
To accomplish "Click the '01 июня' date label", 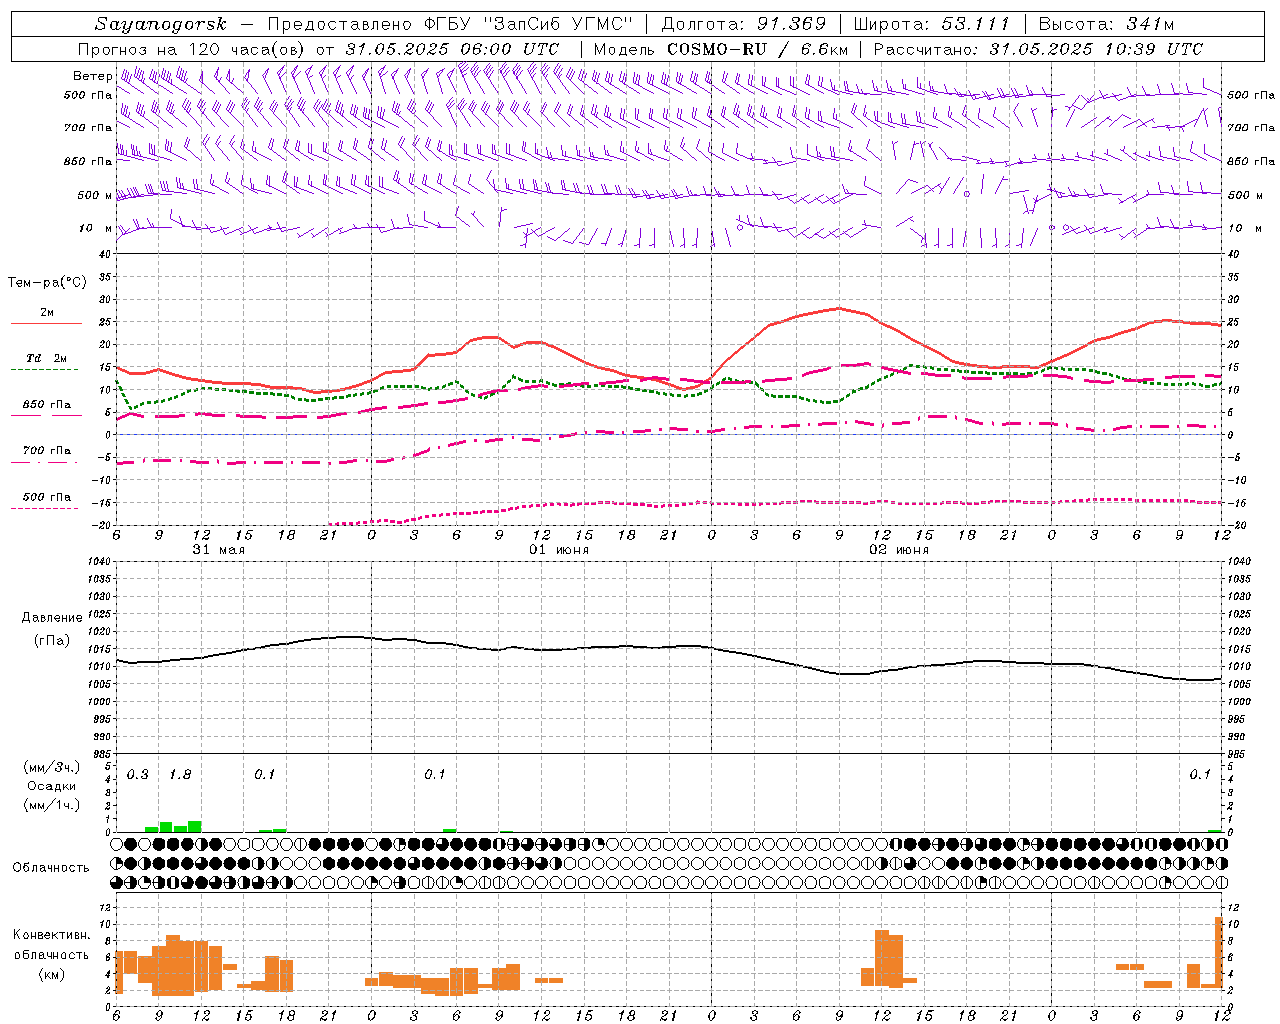I will point(559,550).
